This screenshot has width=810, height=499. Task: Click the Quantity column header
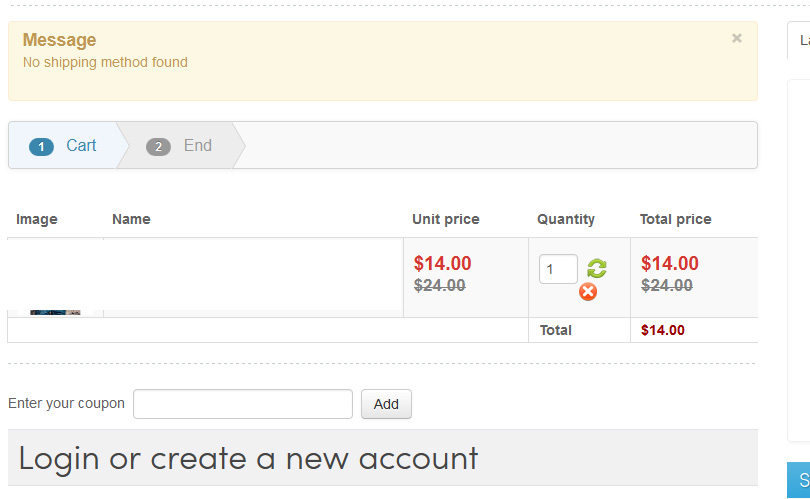coord(566,219)
